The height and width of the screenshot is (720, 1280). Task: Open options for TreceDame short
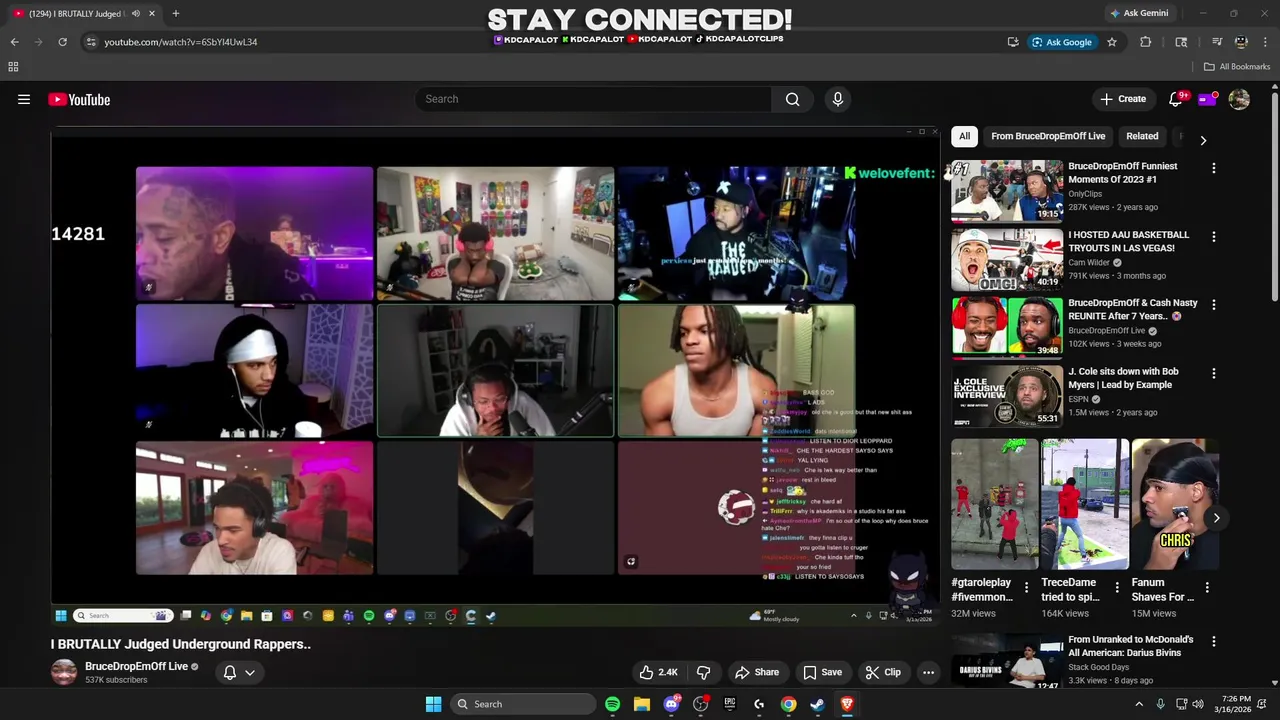pos(1117,587)
